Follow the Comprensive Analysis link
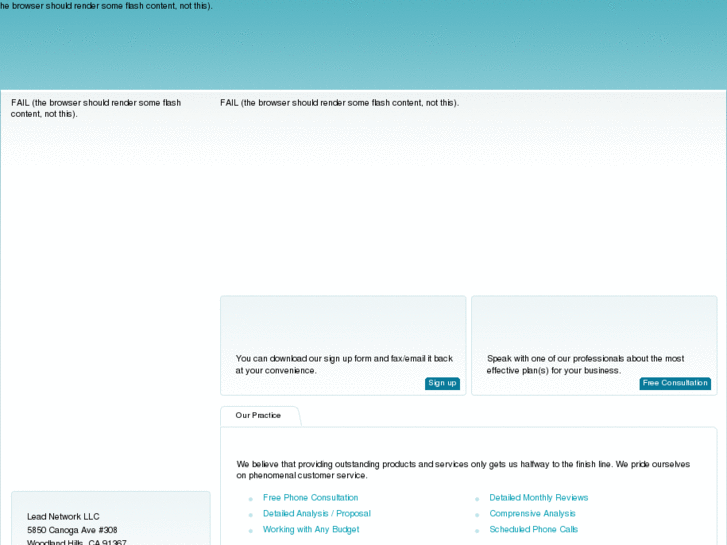The height and width of the screenshot is (545, 727). coord(532,513)
